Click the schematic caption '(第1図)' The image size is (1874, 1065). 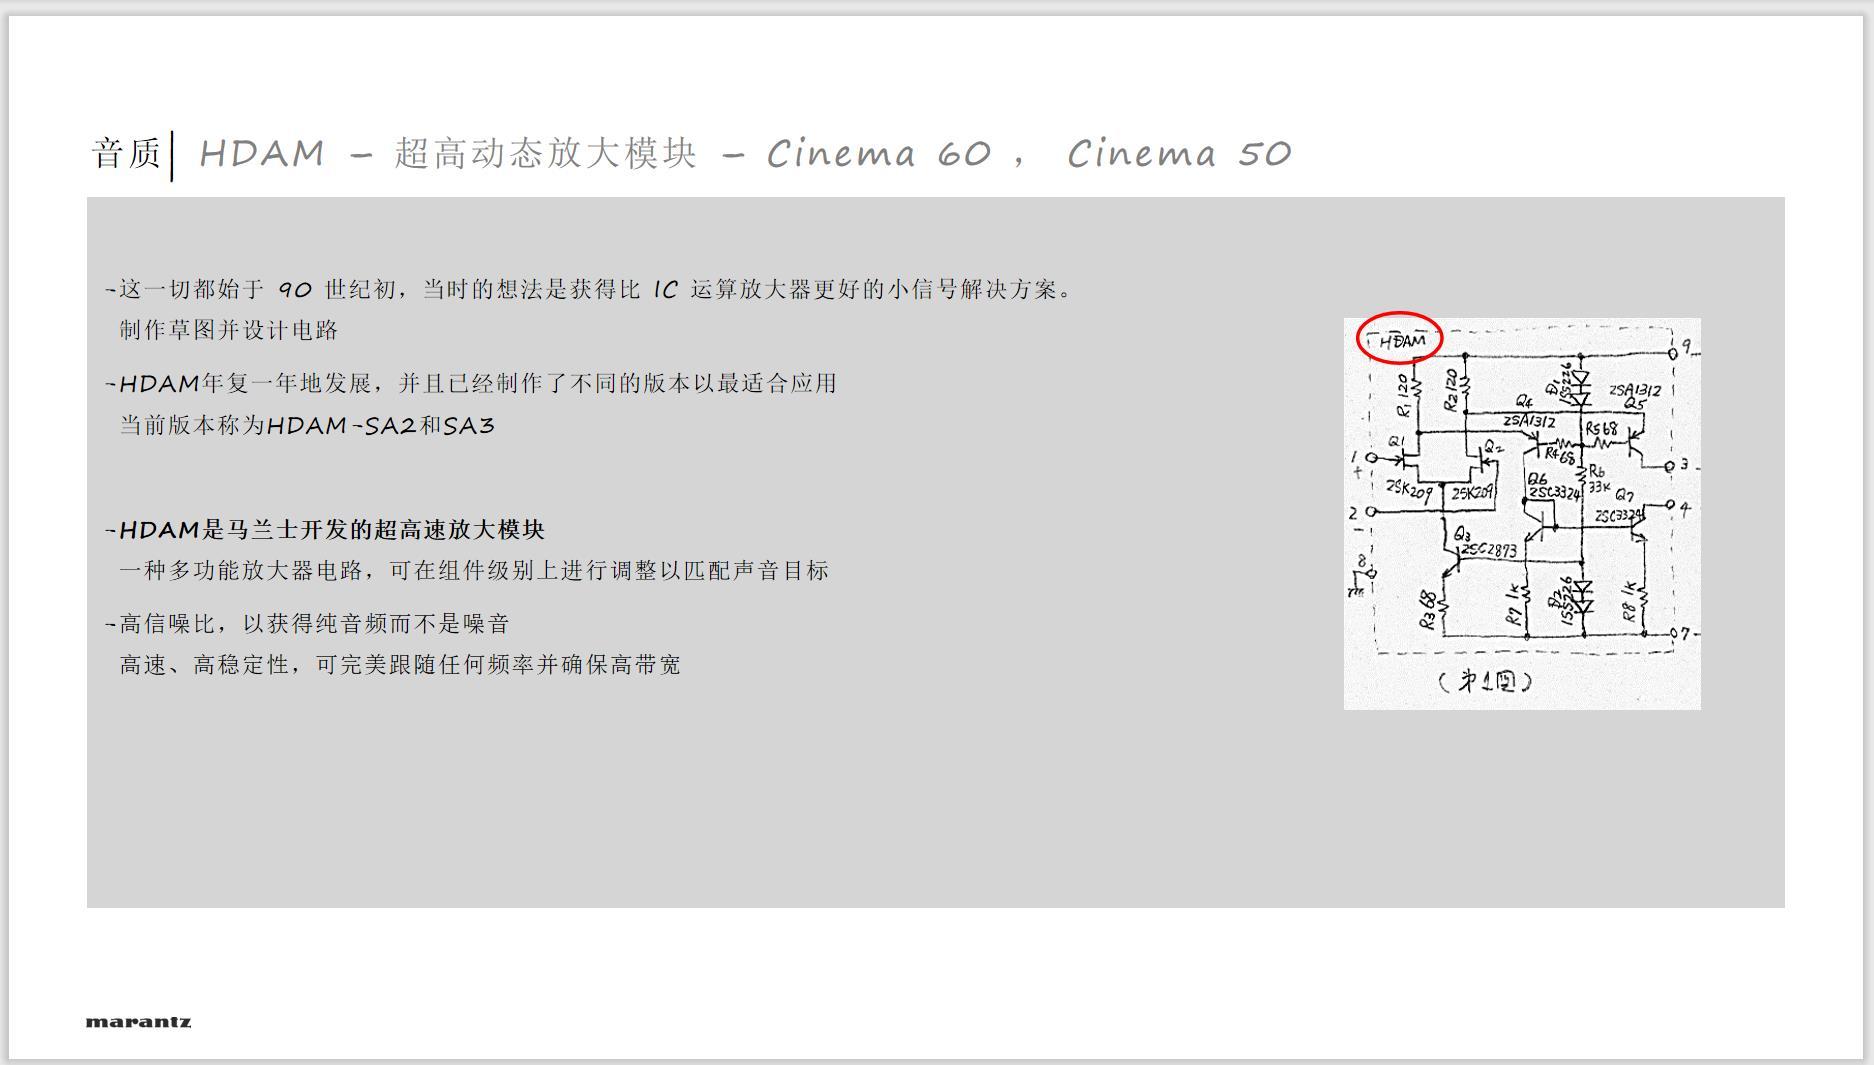tap(1485, 682)
